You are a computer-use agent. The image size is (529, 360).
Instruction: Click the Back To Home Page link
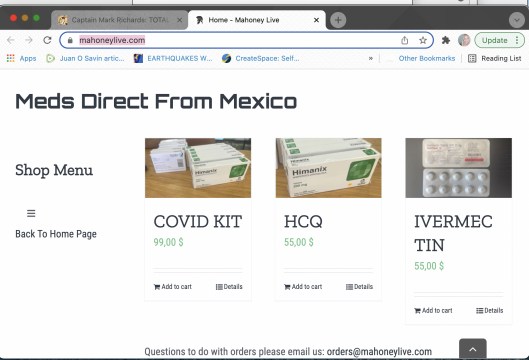pos(56,234)
